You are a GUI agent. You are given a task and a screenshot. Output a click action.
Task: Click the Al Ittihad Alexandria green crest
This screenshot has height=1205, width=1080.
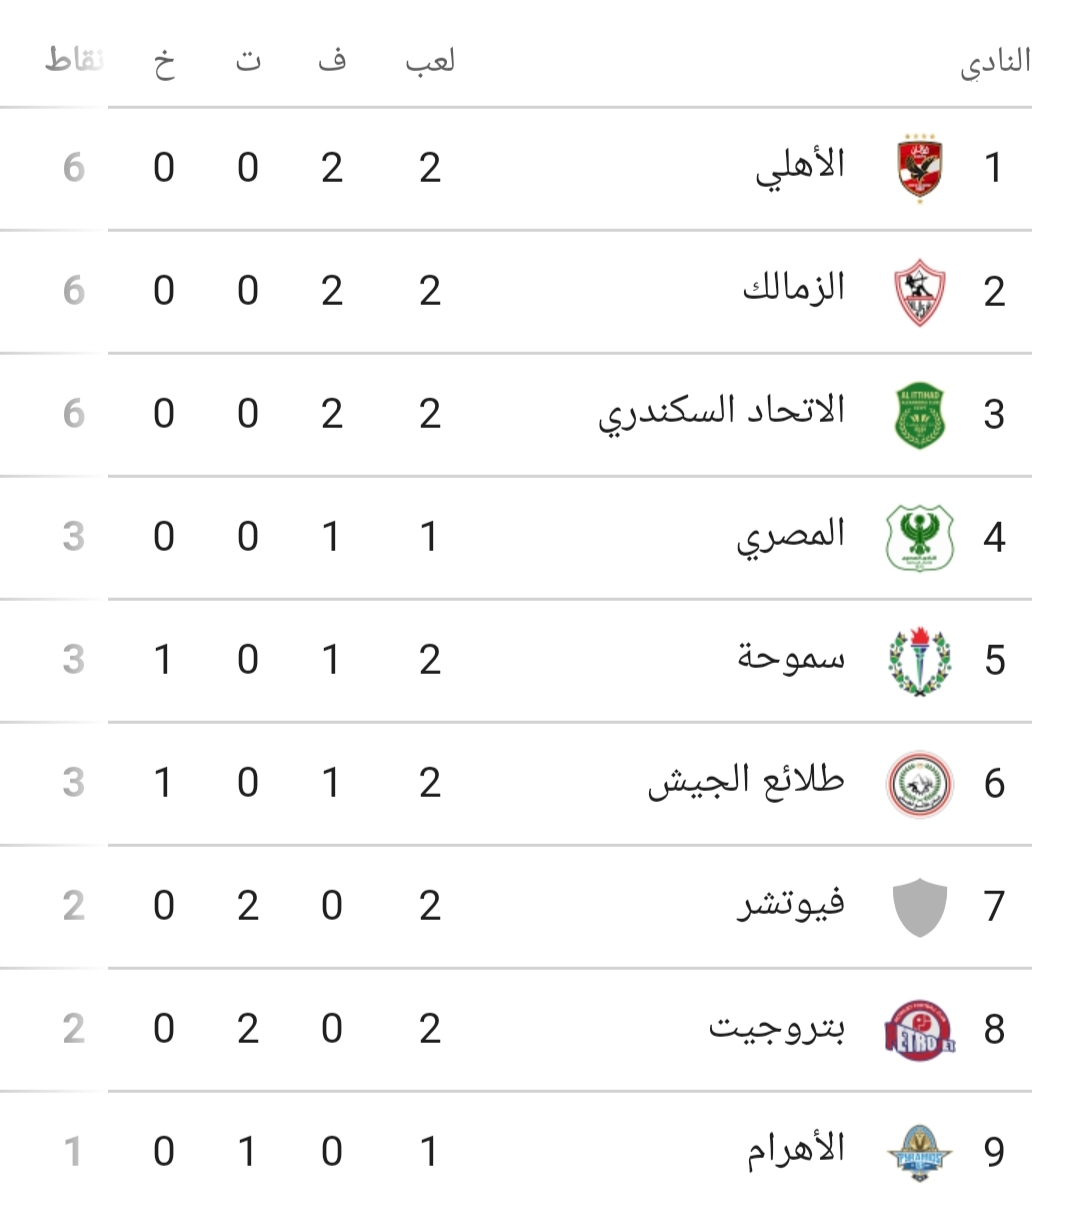point(919,415)
